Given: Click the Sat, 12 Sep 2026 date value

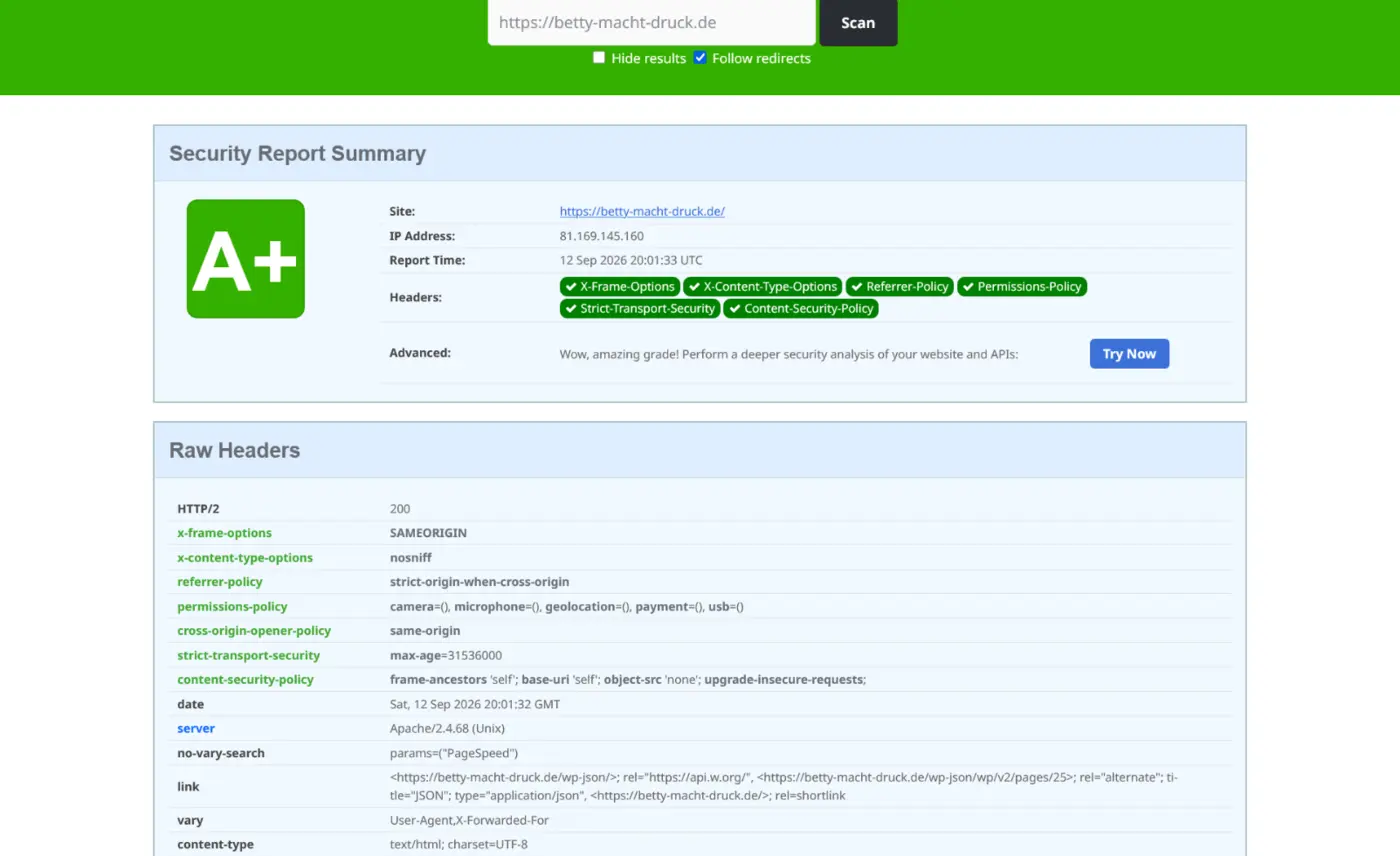Looking at the screenshot, I should [x=475, y=704].
